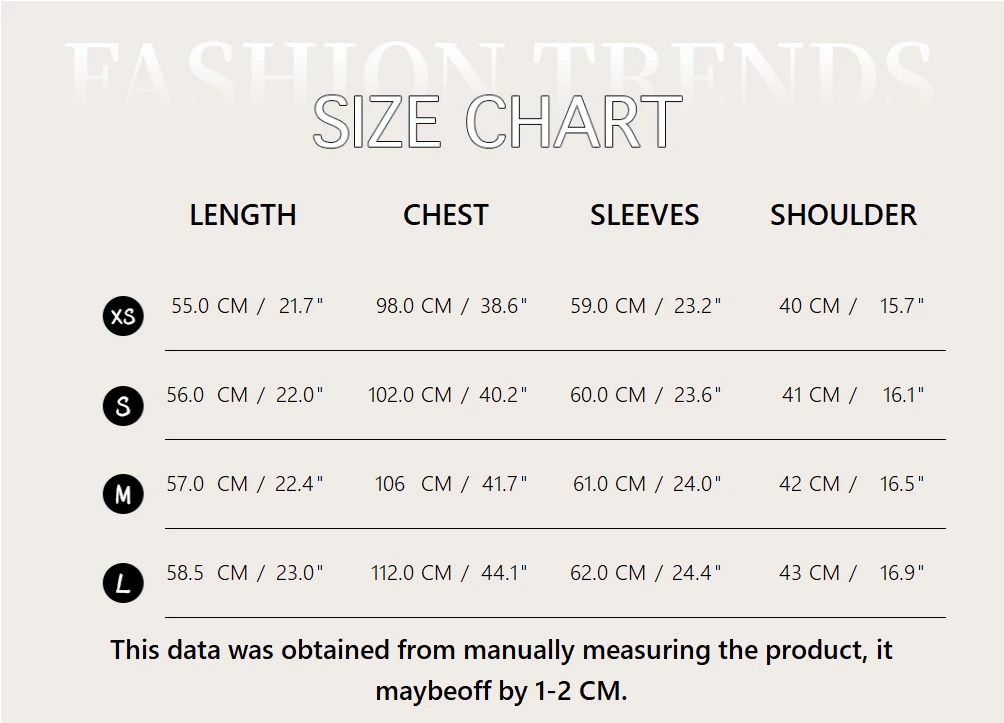Click the S size badge icon
This screenshot has height=723, width=1004.
pos(123,405)
